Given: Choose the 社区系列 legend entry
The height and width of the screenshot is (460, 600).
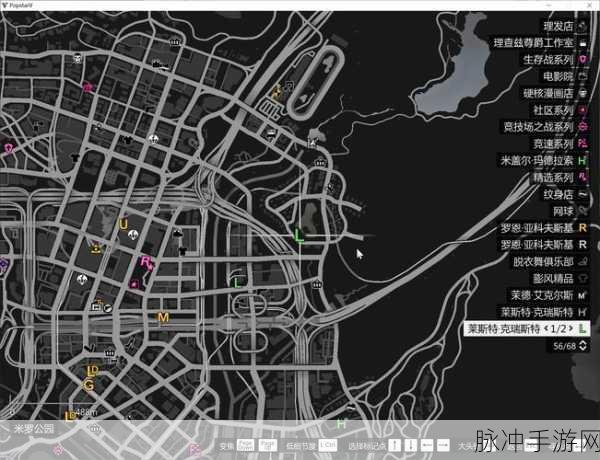Looking at the screenshot, I should tap(561, 110).
